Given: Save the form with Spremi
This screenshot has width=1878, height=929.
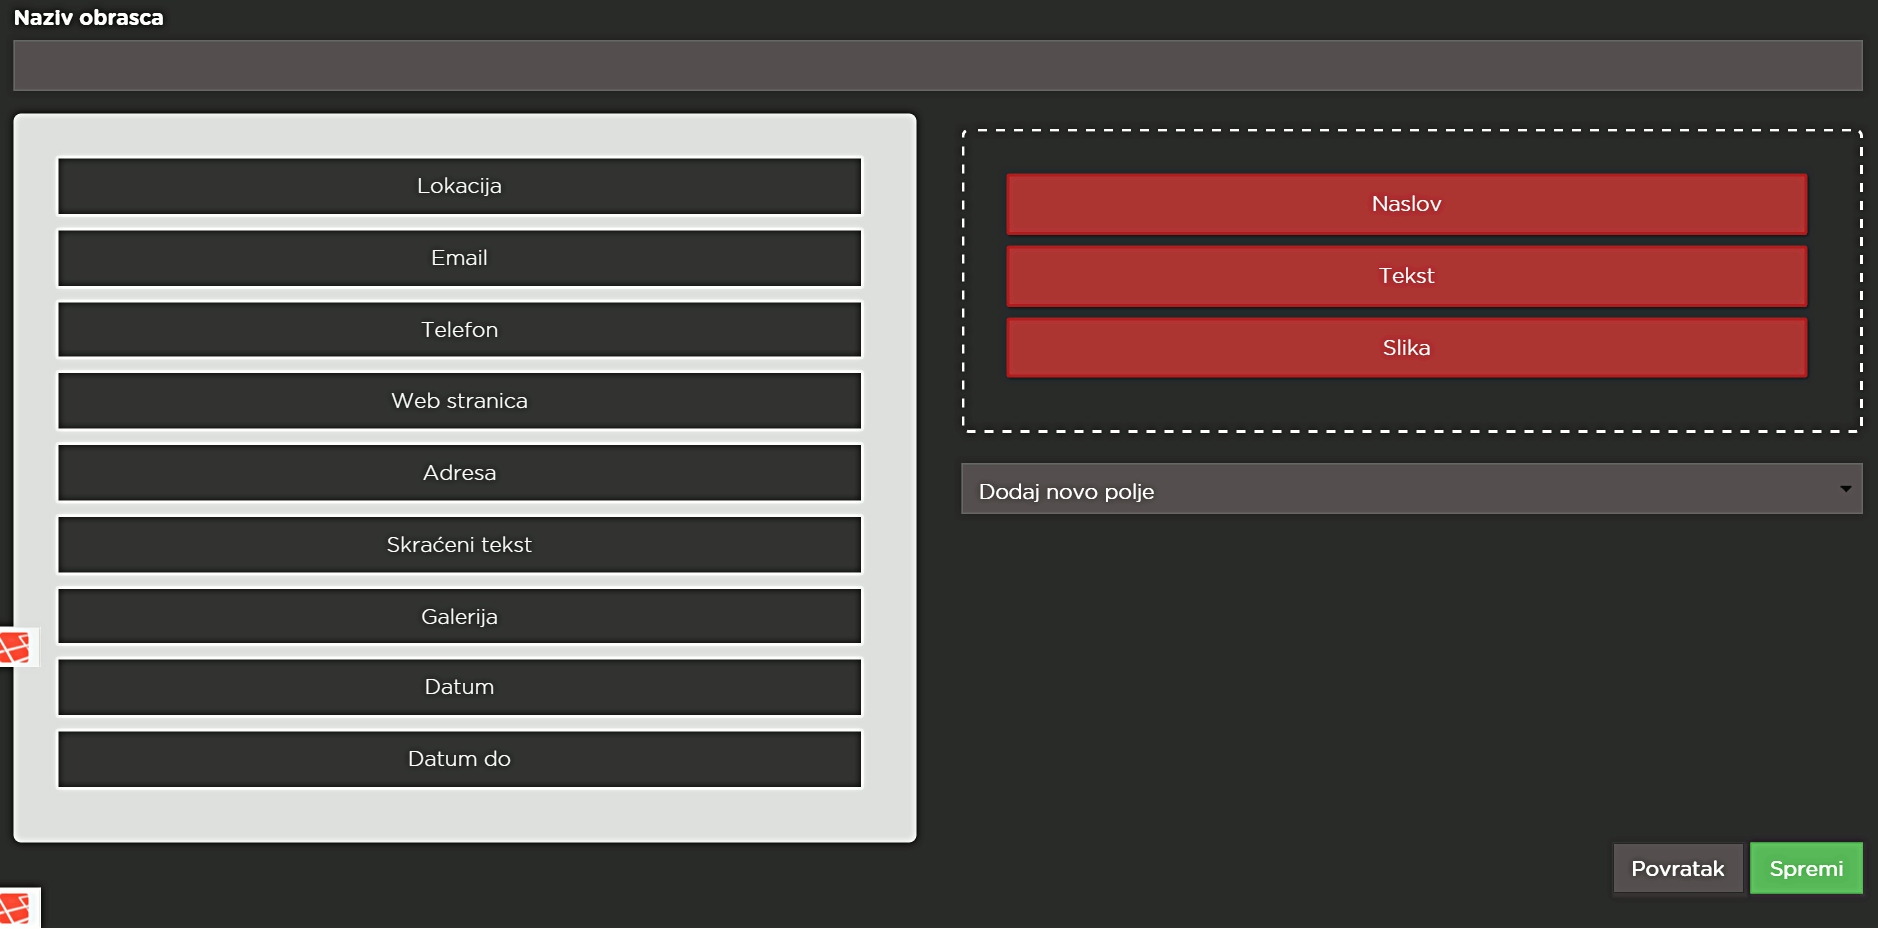Looking at the screenshot, I should point(1806,868).
